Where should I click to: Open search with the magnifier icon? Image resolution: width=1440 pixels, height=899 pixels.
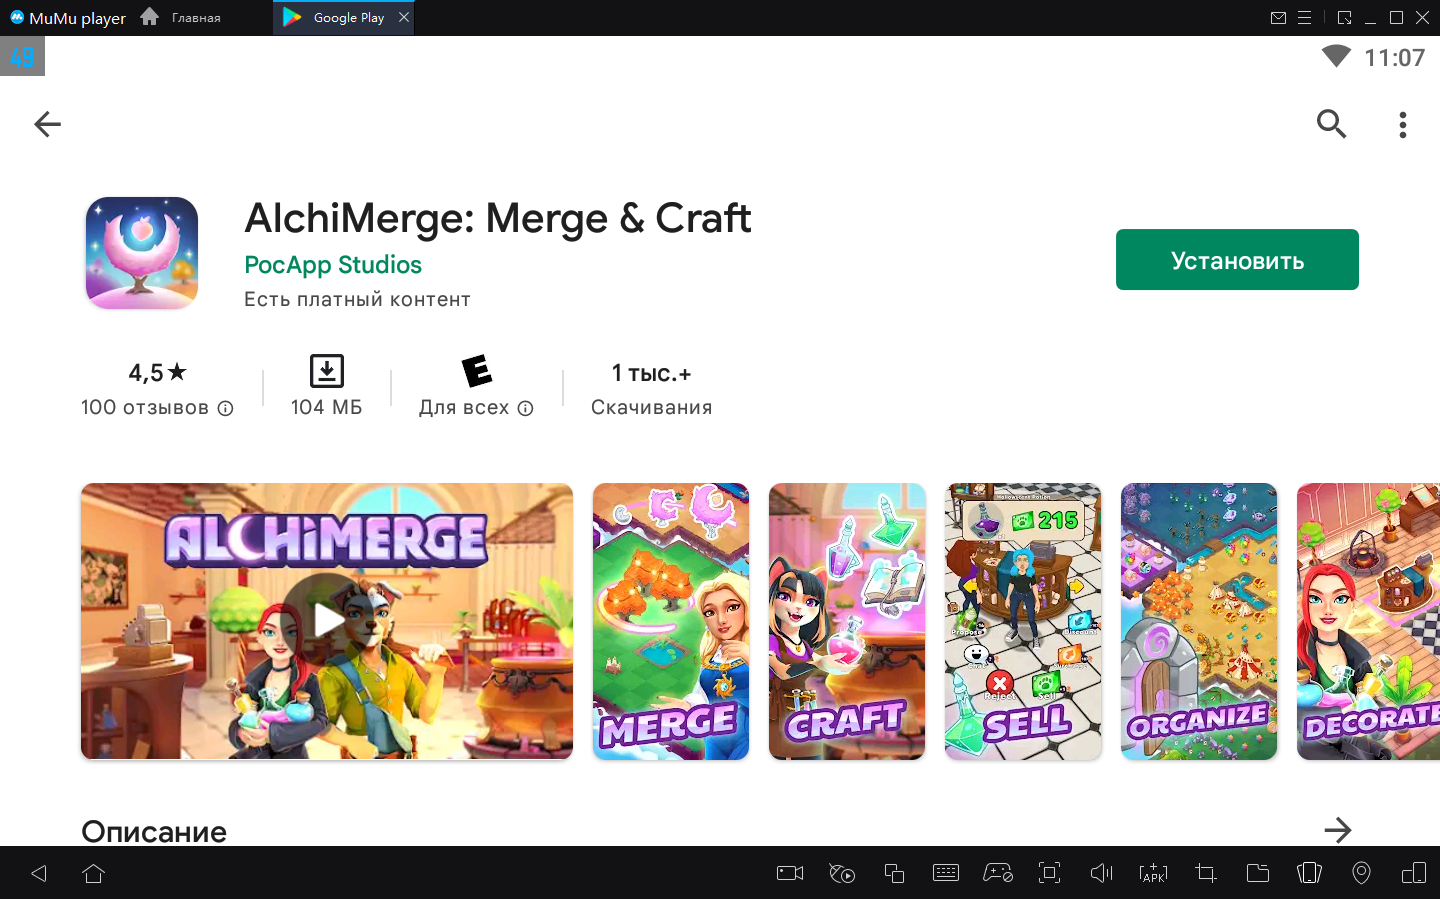1331,124
